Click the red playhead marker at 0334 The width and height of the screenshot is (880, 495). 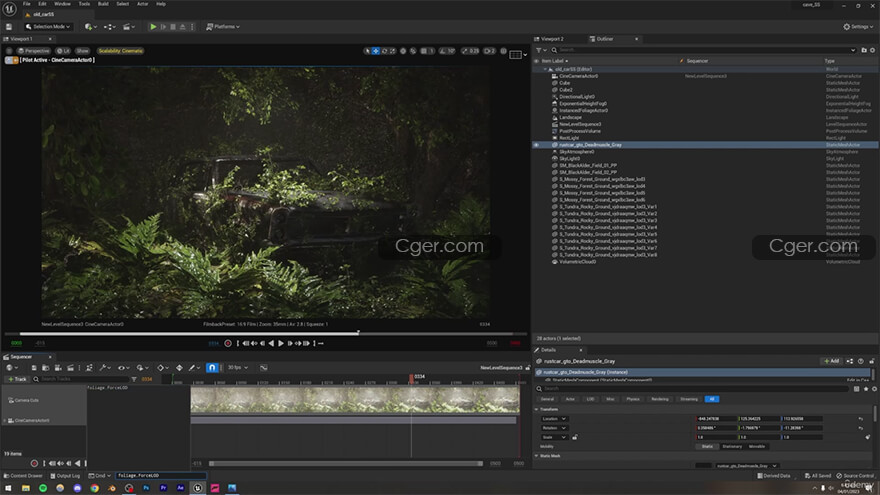(411, 378)
